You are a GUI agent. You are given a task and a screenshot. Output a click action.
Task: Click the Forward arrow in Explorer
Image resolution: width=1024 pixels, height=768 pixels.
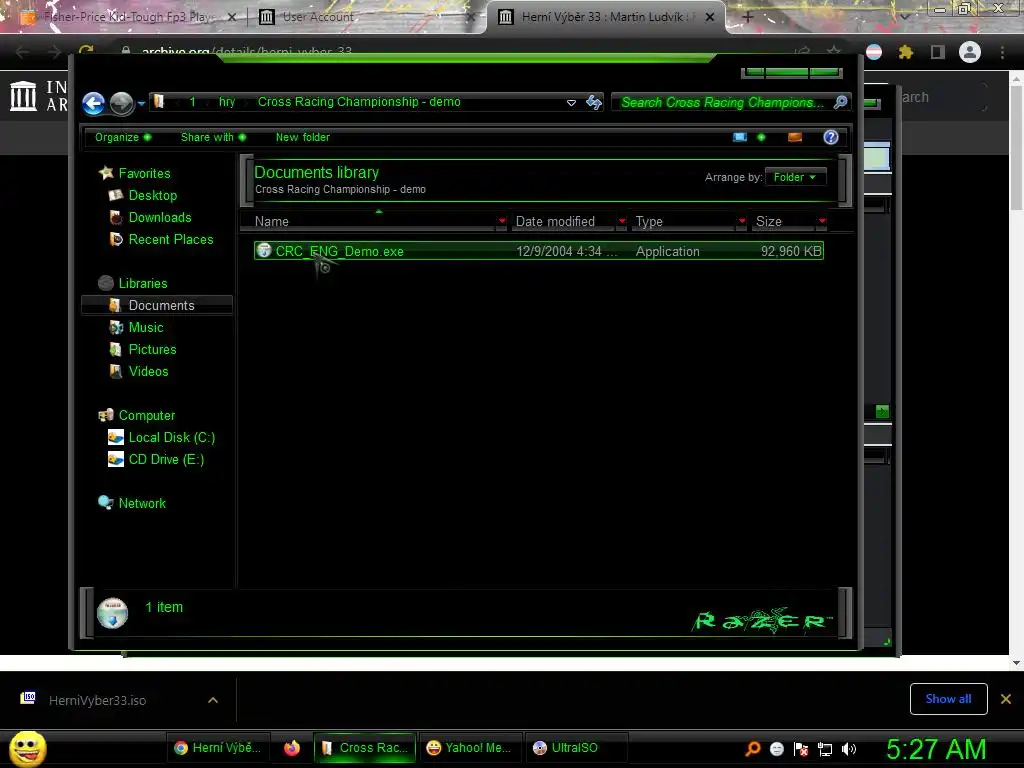(x=121, y=103)
